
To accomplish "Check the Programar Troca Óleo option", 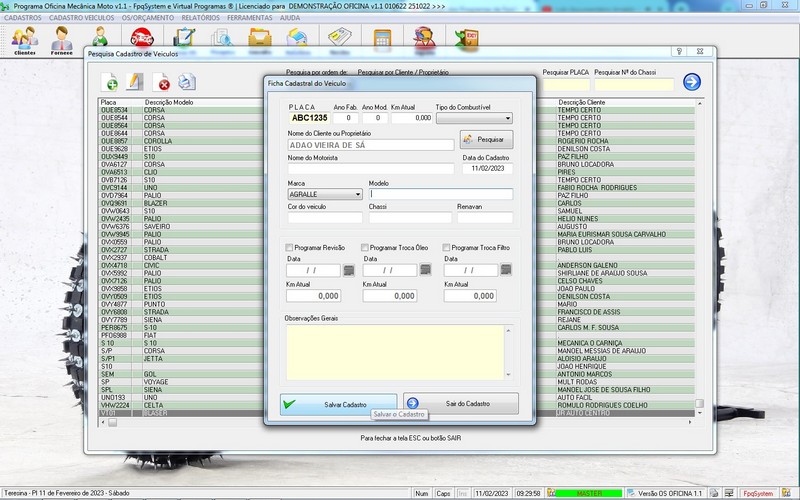I will pyautogui.click(x=365, y=247).
